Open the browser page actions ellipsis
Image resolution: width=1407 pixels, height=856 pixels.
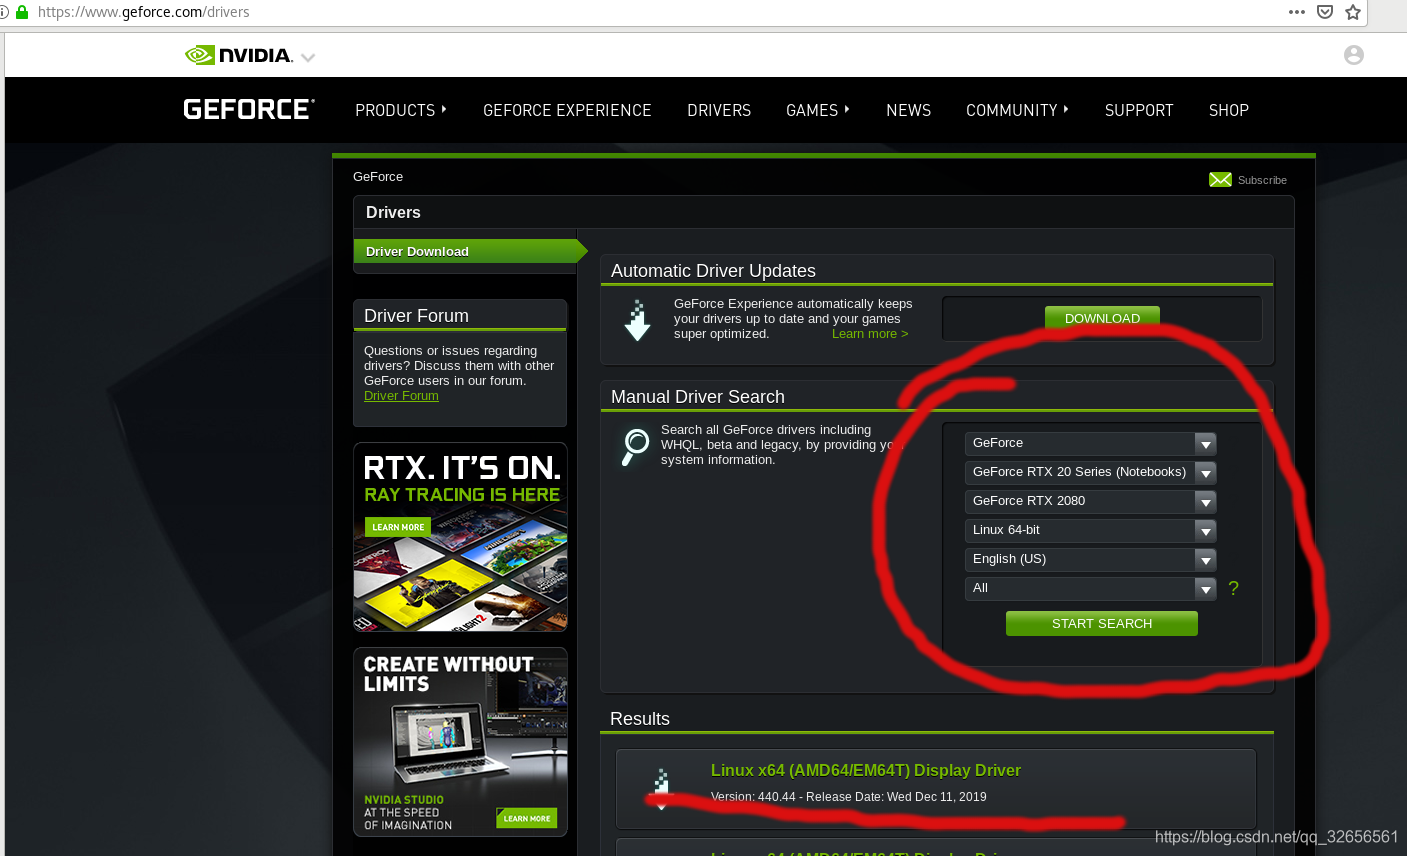1297,12
